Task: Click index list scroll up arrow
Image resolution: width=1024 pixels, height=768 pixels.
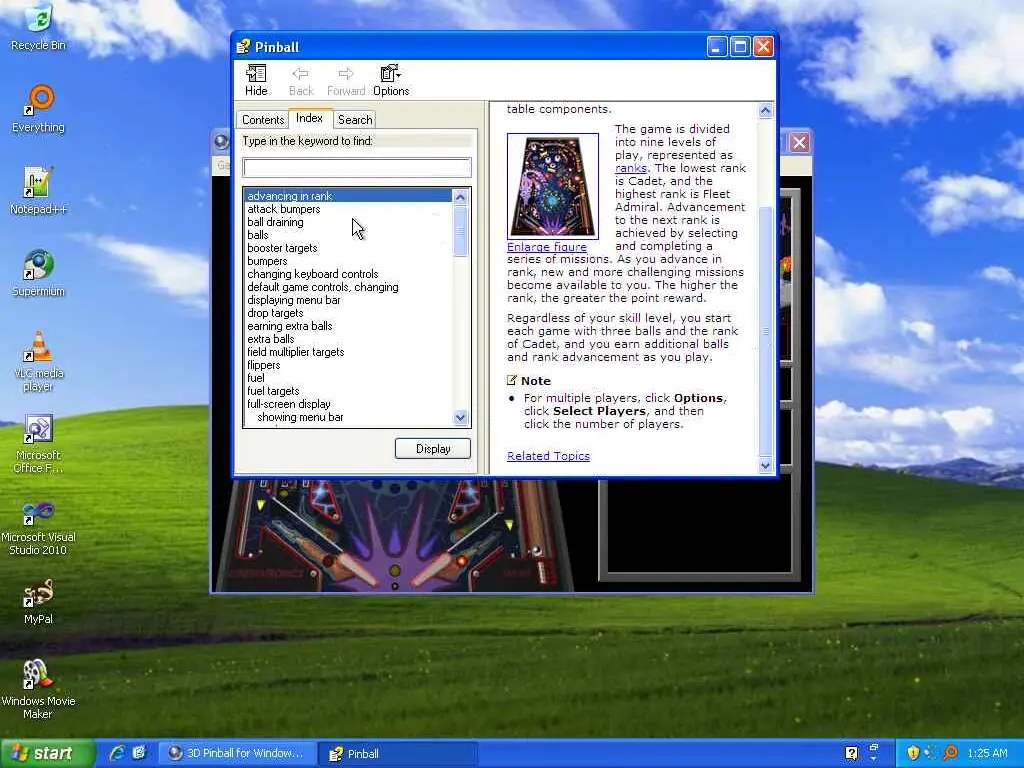Action: (x=460, y=197)
